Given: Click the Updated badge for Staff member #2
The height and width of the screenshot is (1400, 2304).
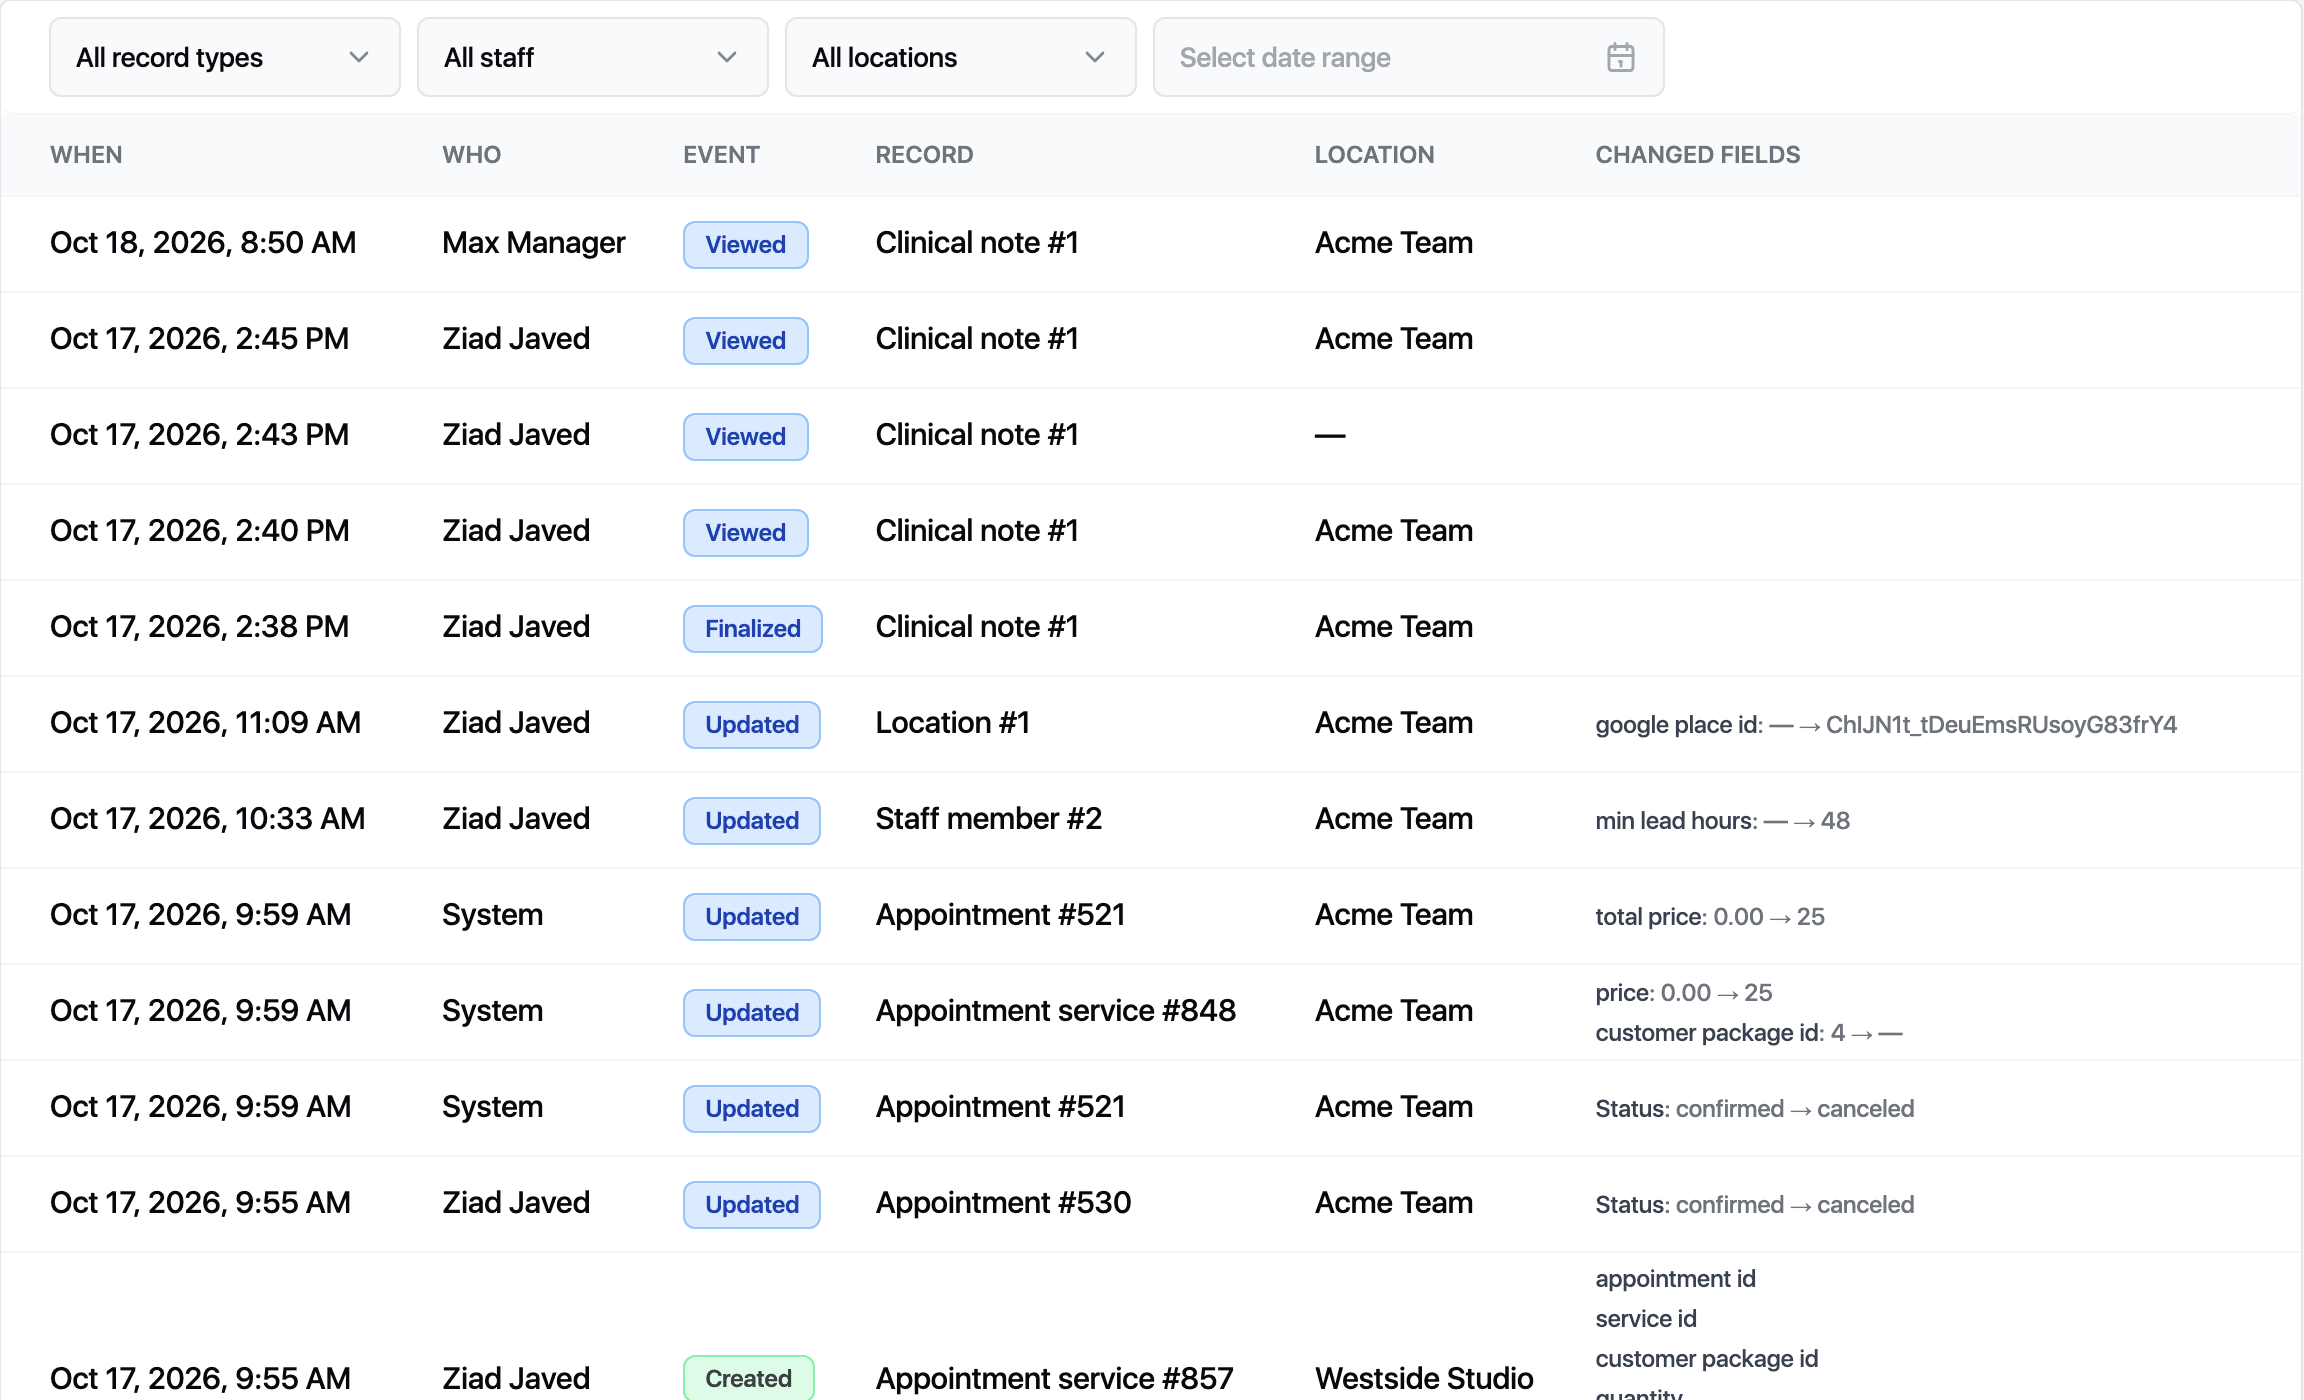Looking at the screenshot, I should click(x=752, y=820).
